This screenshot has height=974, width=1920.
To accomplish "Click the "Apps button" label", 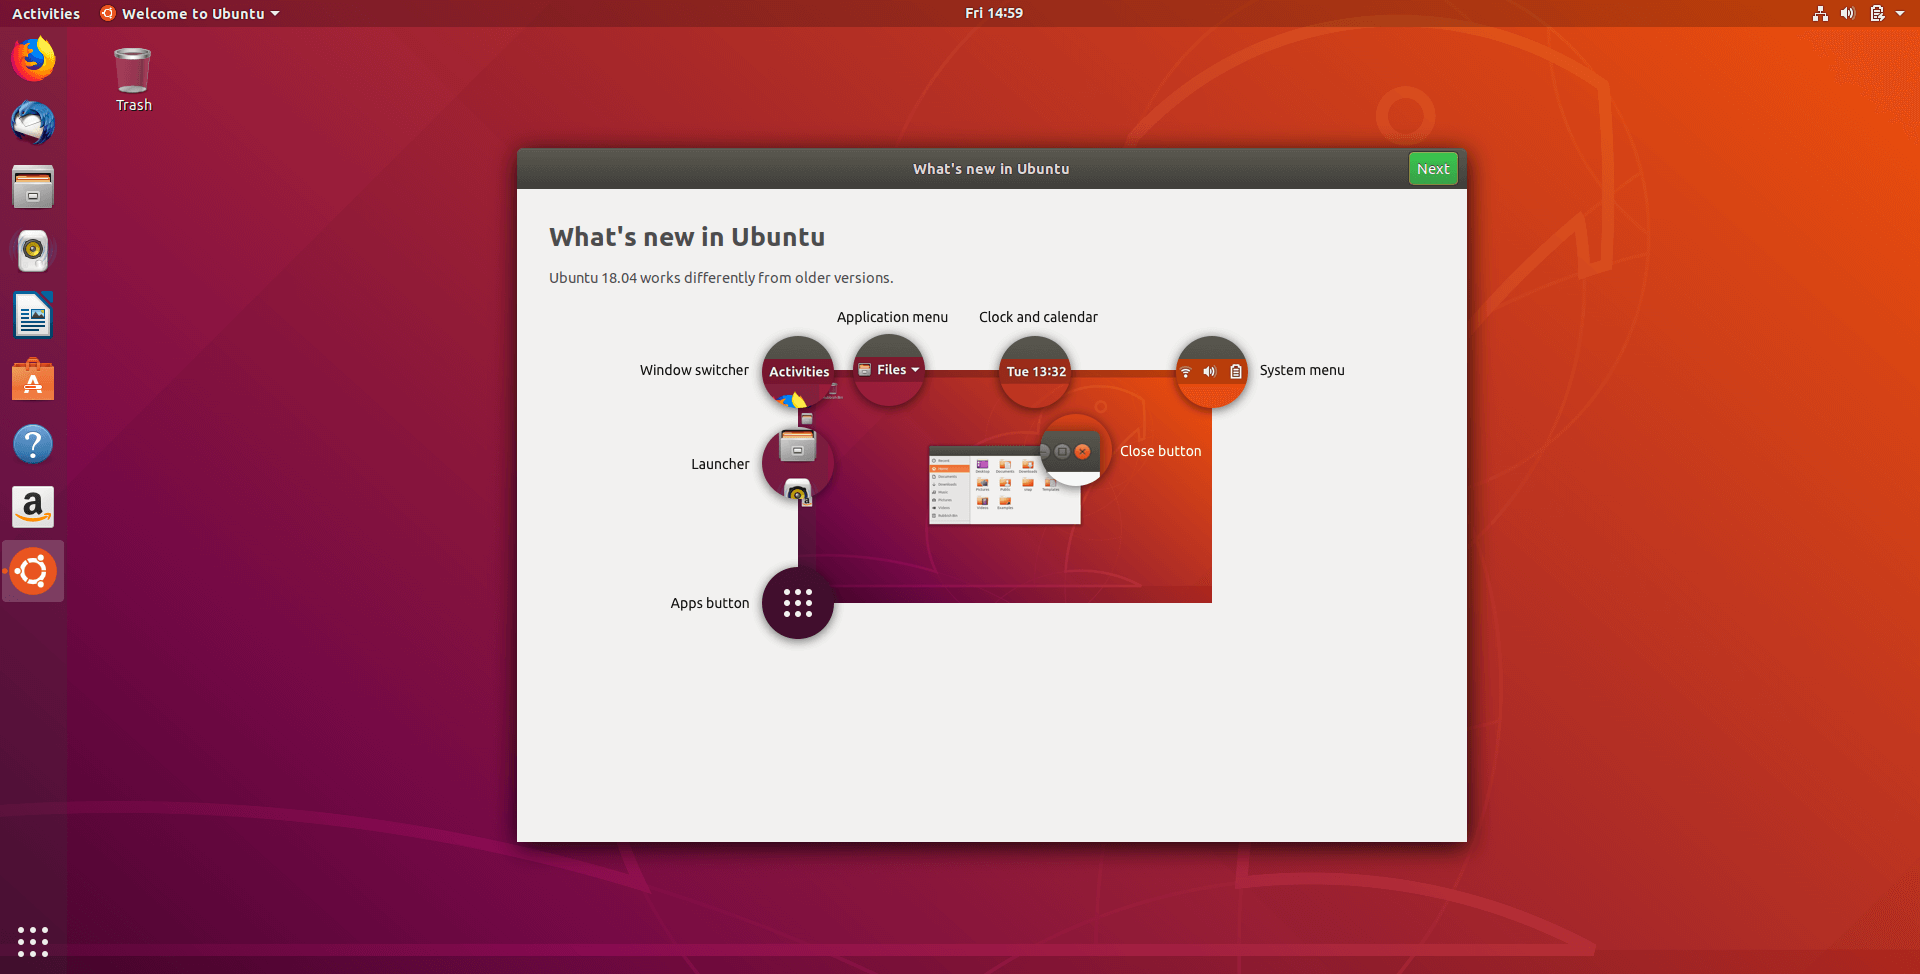I will (710, 603).
